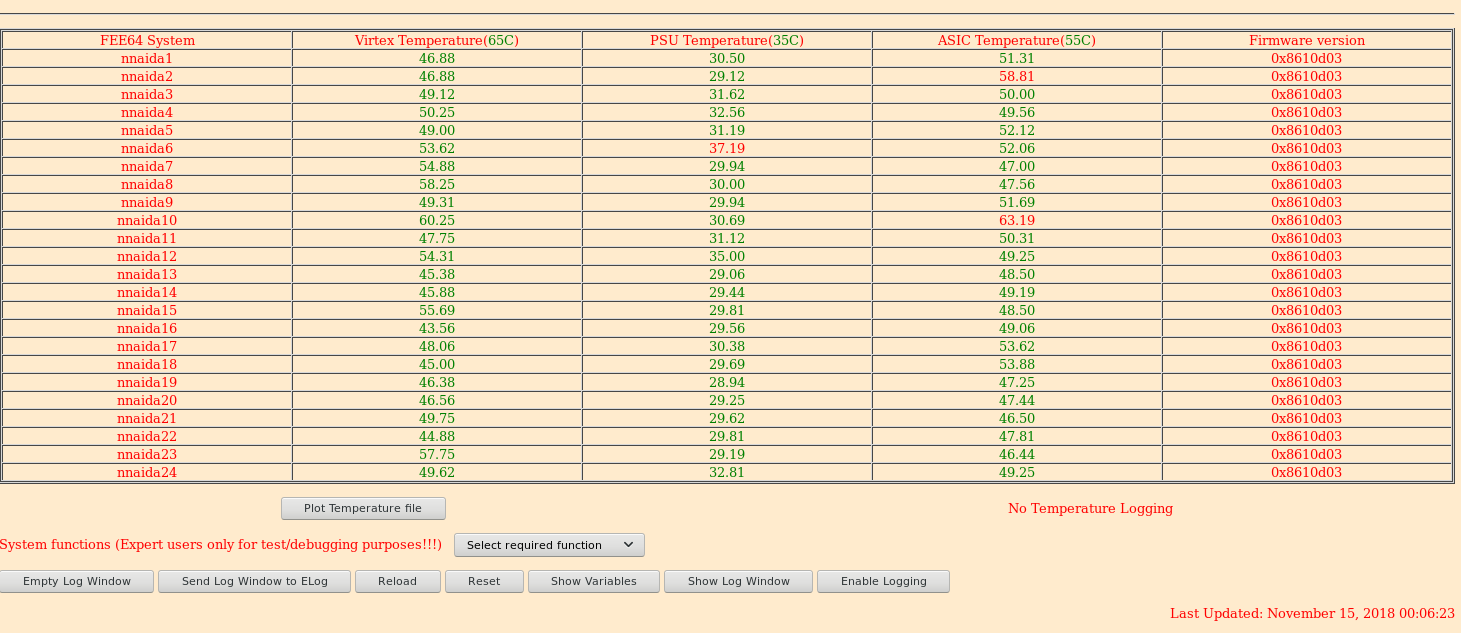Screen dimensions: 1461x633
Task: Click the nnaida16 row label
Action: 147,329
